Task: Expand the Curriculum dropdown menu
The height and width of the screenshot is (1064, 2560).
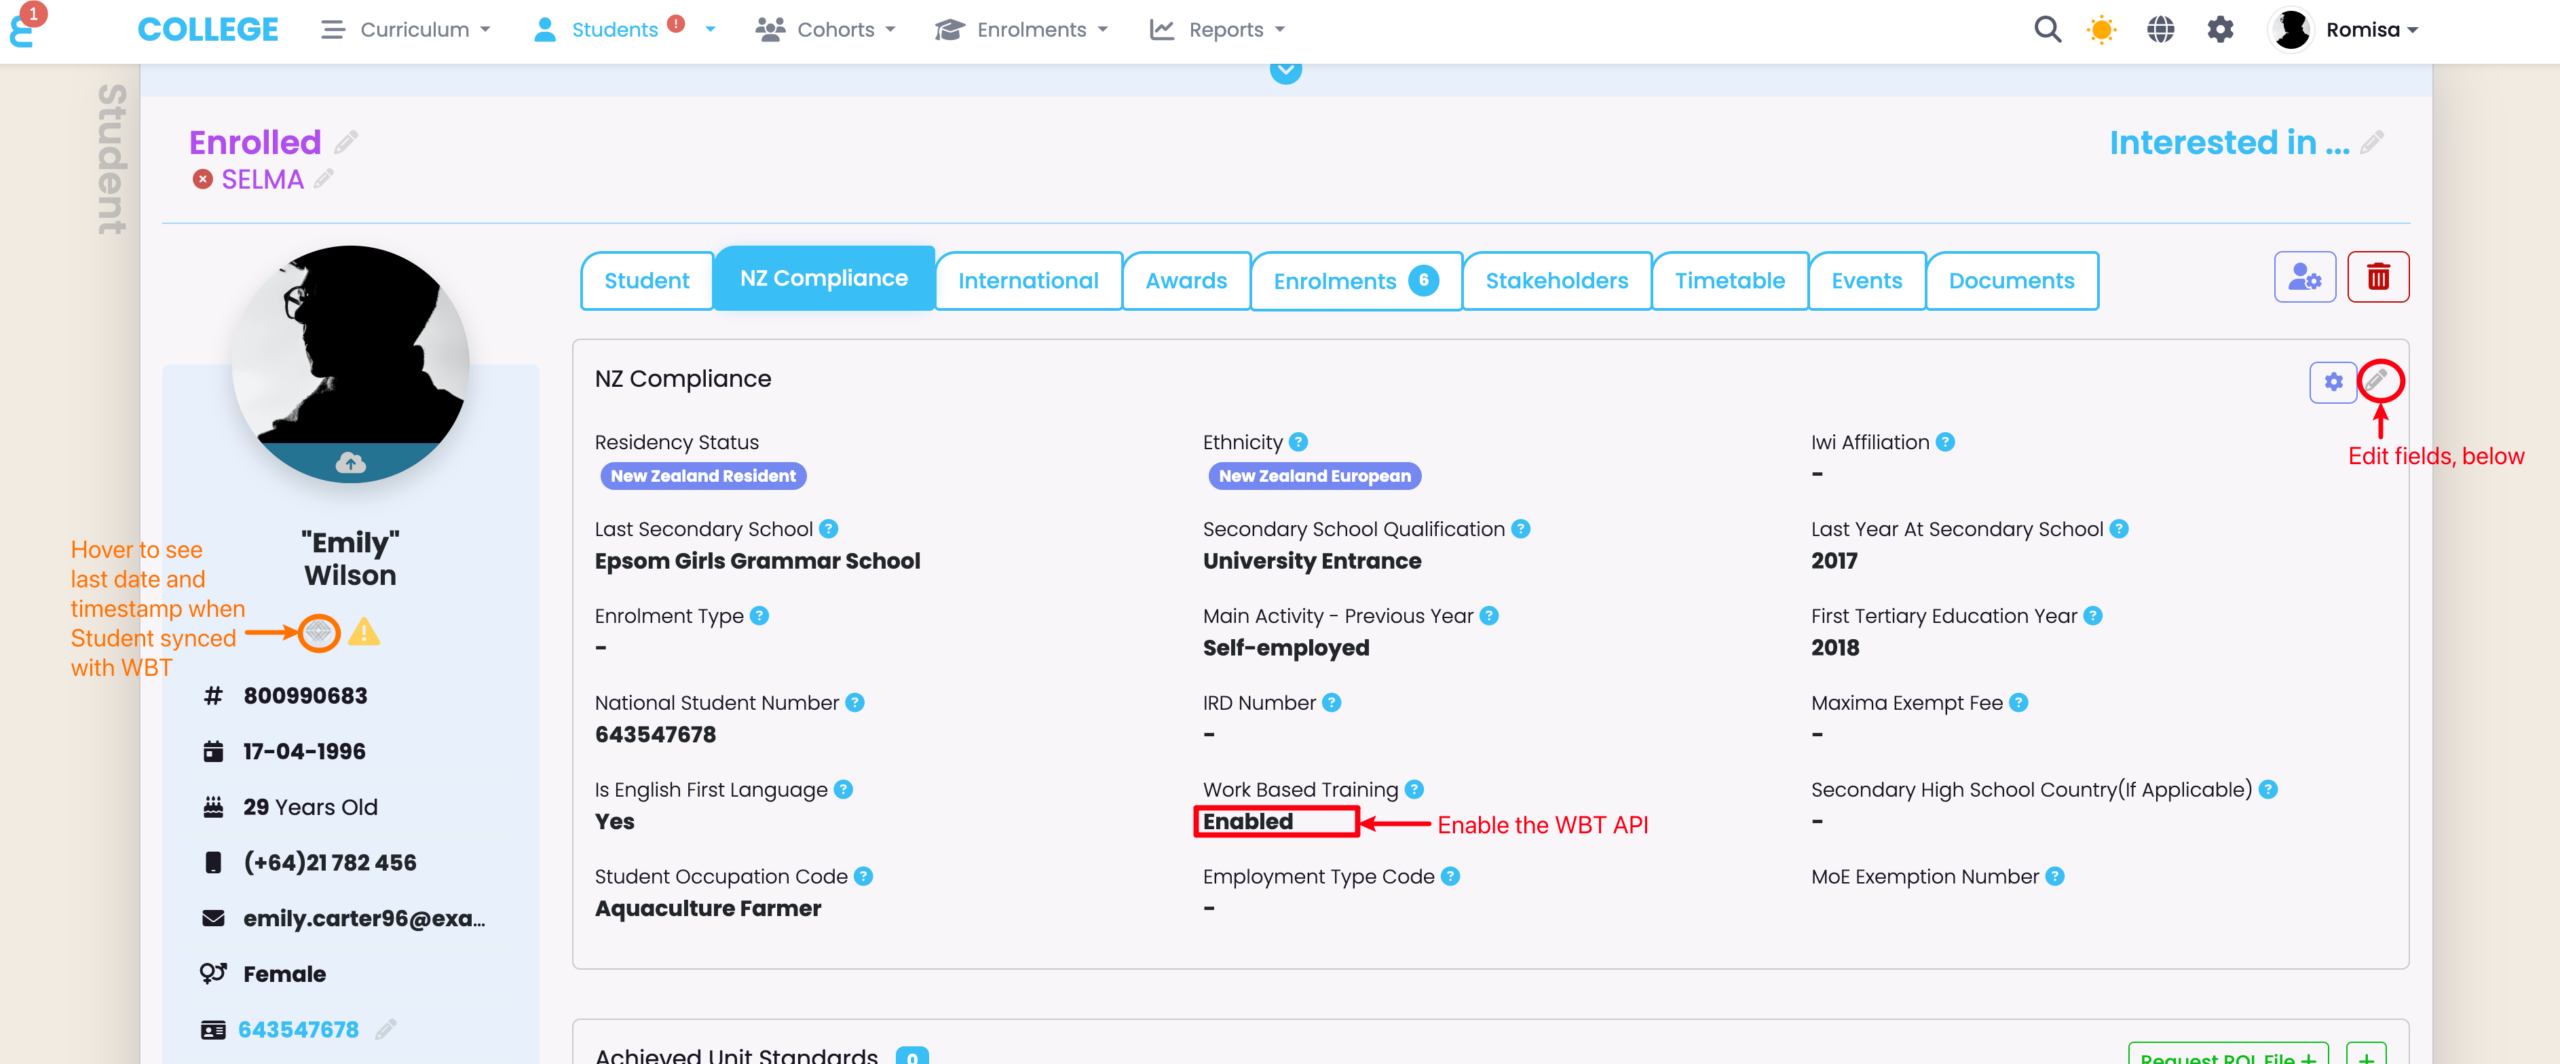Action: coord(406,30)
